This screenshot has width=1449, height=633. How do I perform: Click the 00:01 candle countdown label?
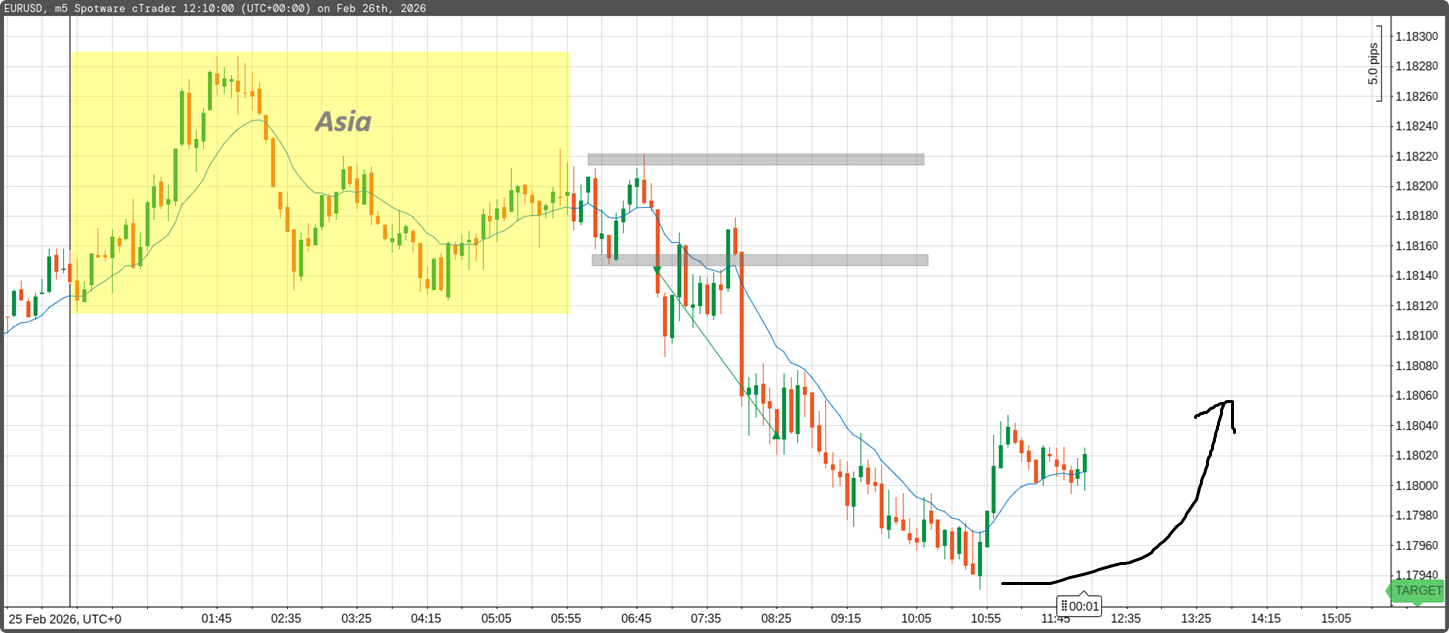[x=1079, y=606]
